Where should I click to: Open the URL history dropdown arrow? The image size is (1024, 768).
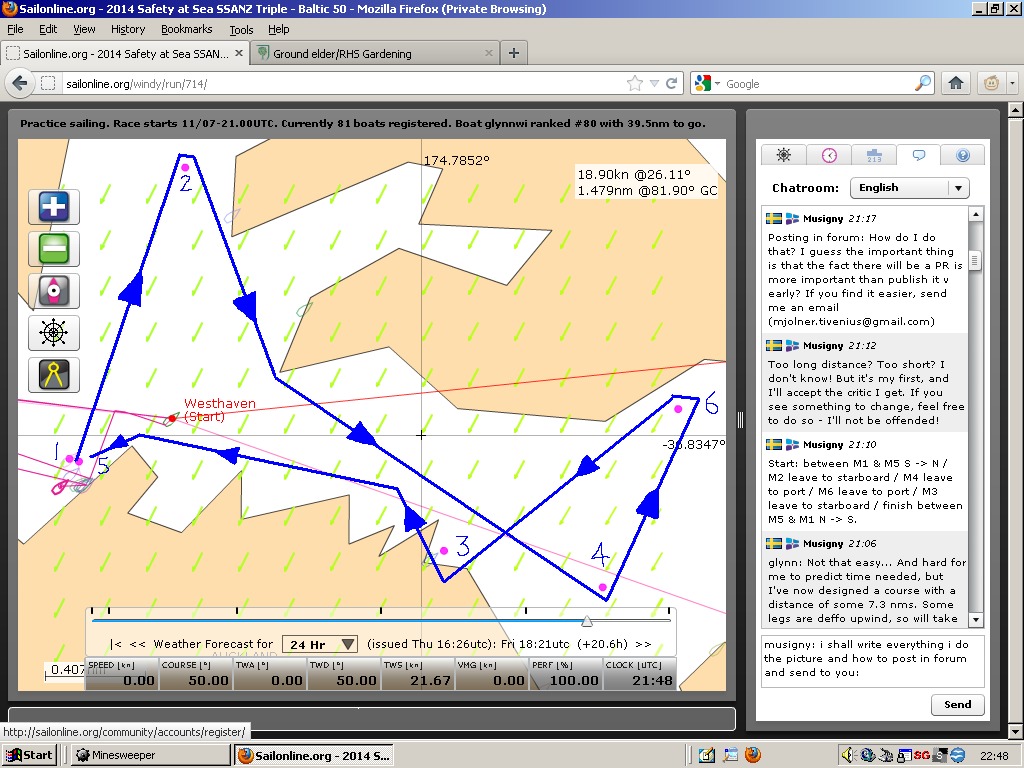coord(654,84)
